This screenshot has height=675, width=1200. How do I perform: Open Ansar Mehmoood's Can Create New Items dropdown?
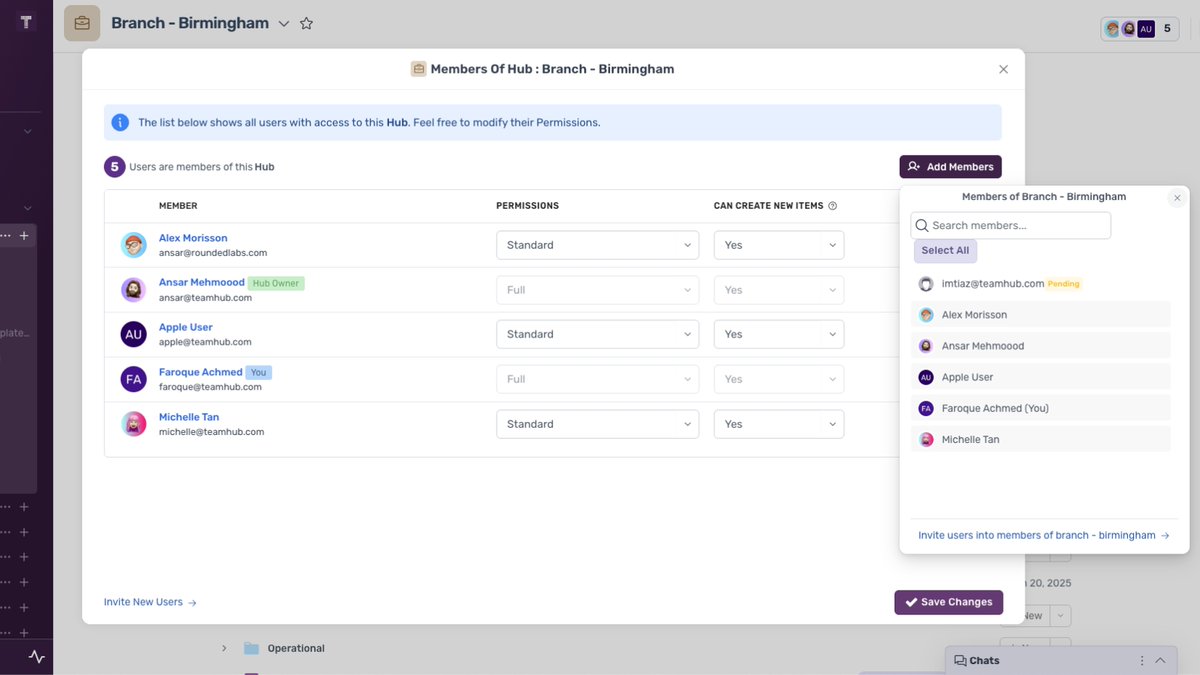pyautogui.click(x=779, y=290)
